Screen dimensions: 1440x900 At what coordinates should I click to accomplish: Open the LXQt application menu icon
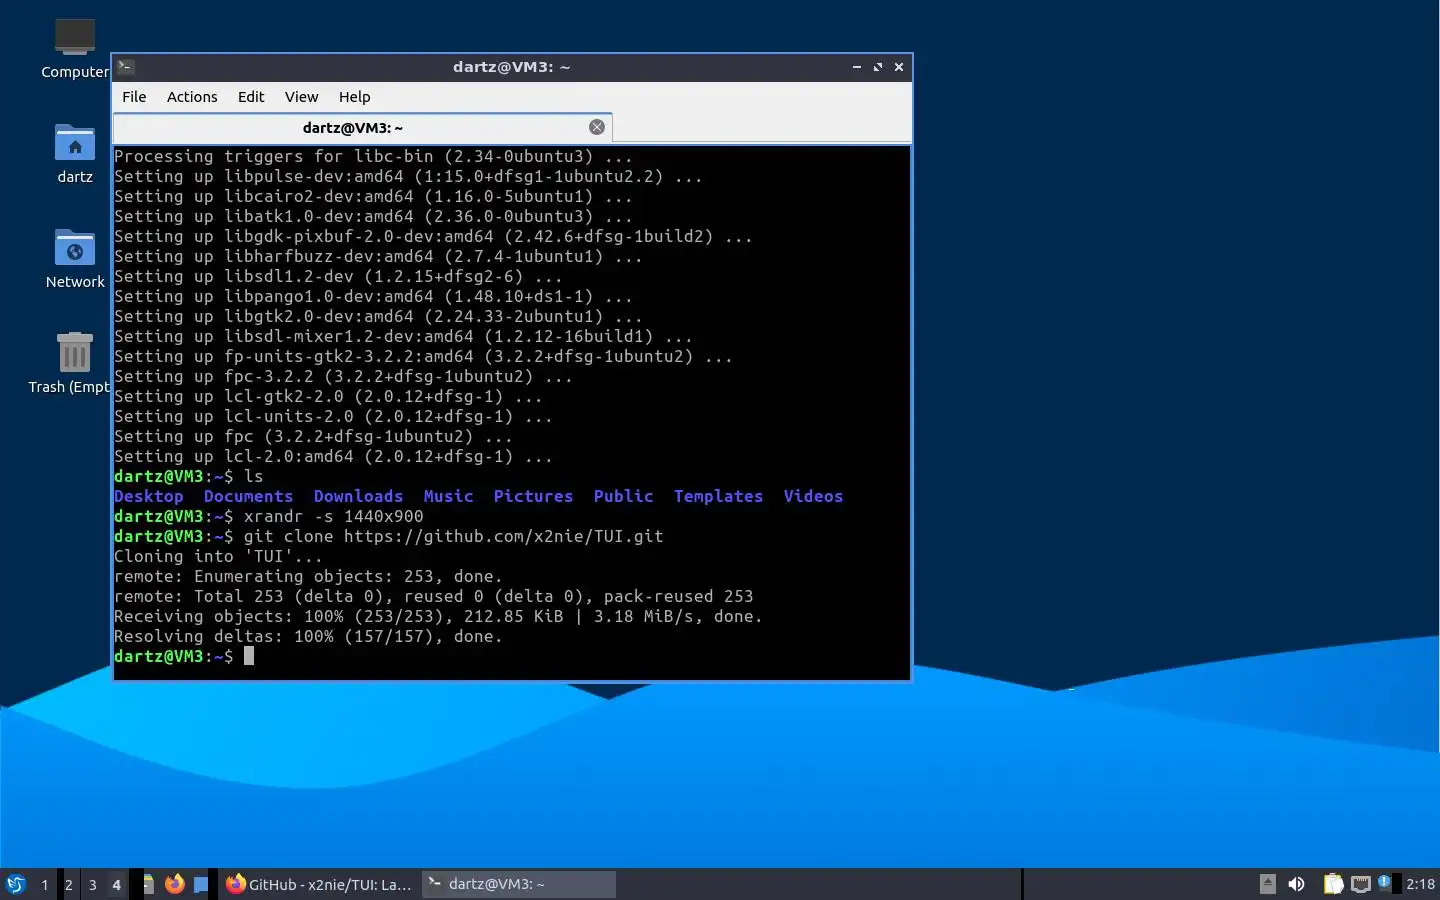coord(16,884)
